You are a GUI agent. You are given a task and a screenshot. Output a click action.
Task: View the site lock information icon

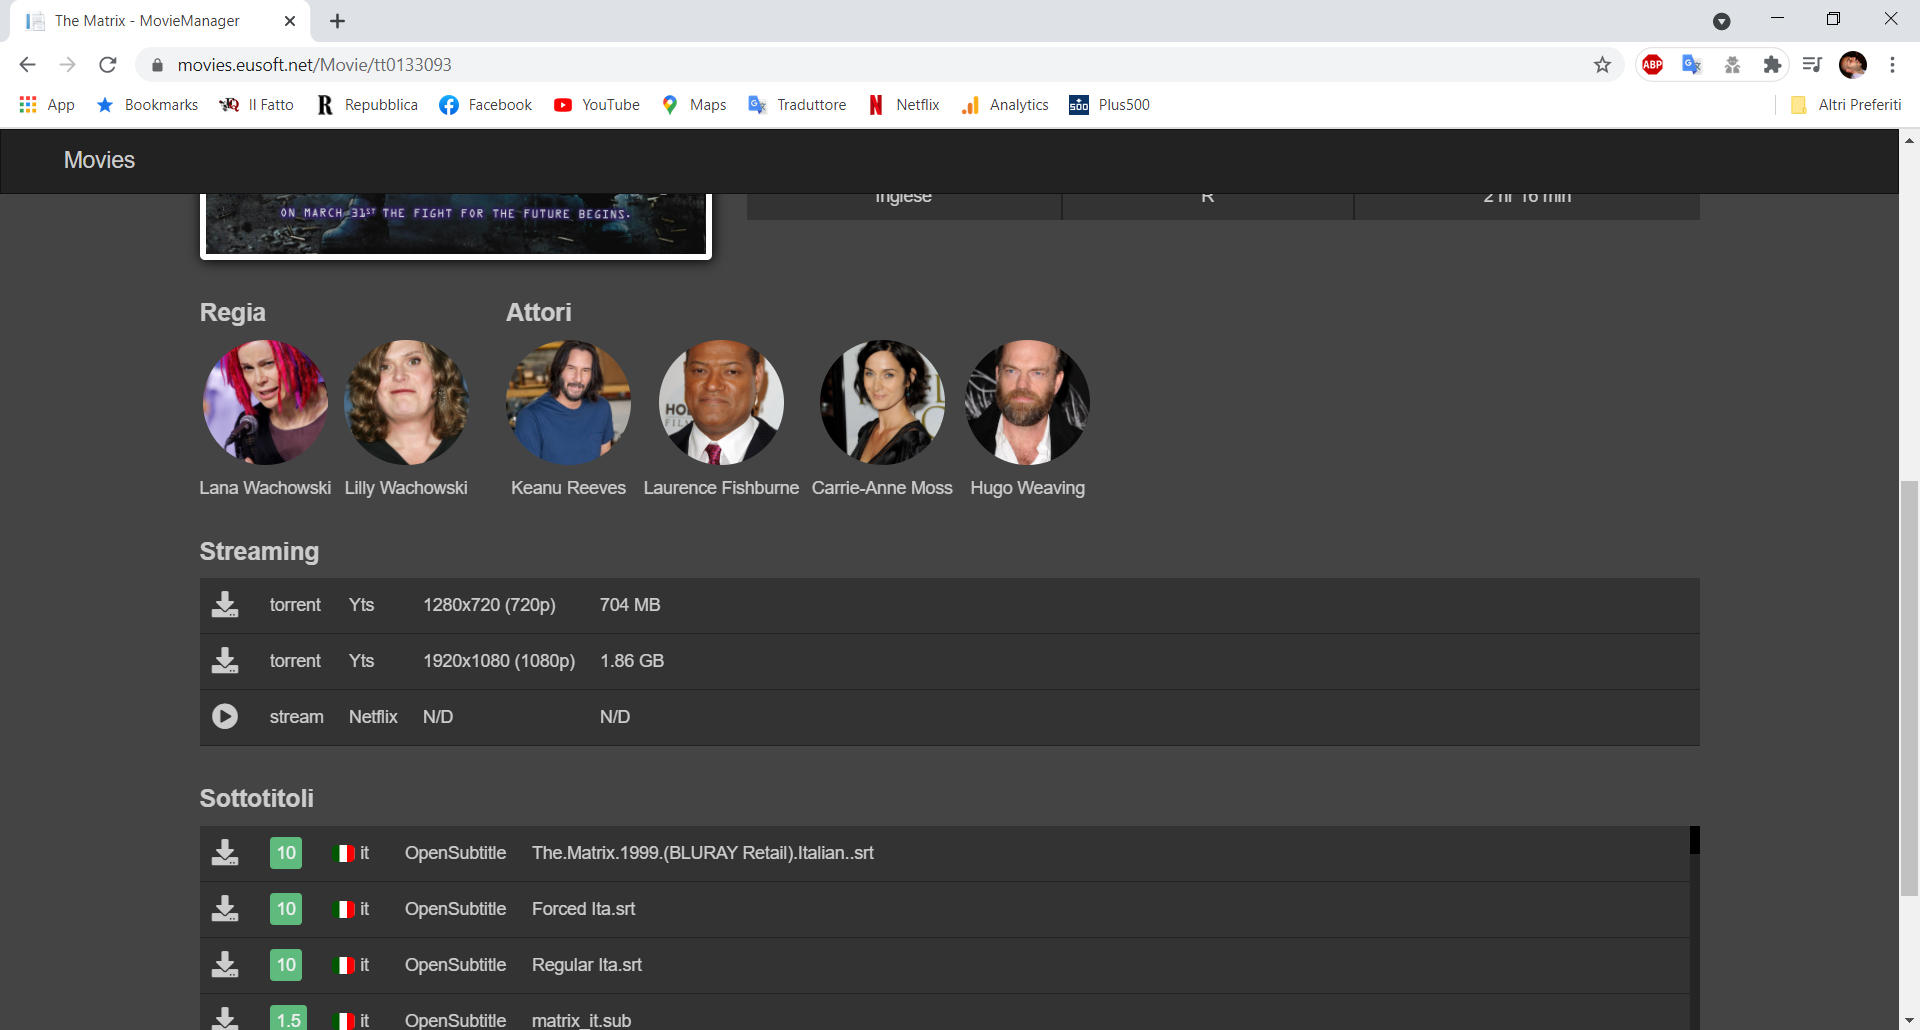[157, 65]
